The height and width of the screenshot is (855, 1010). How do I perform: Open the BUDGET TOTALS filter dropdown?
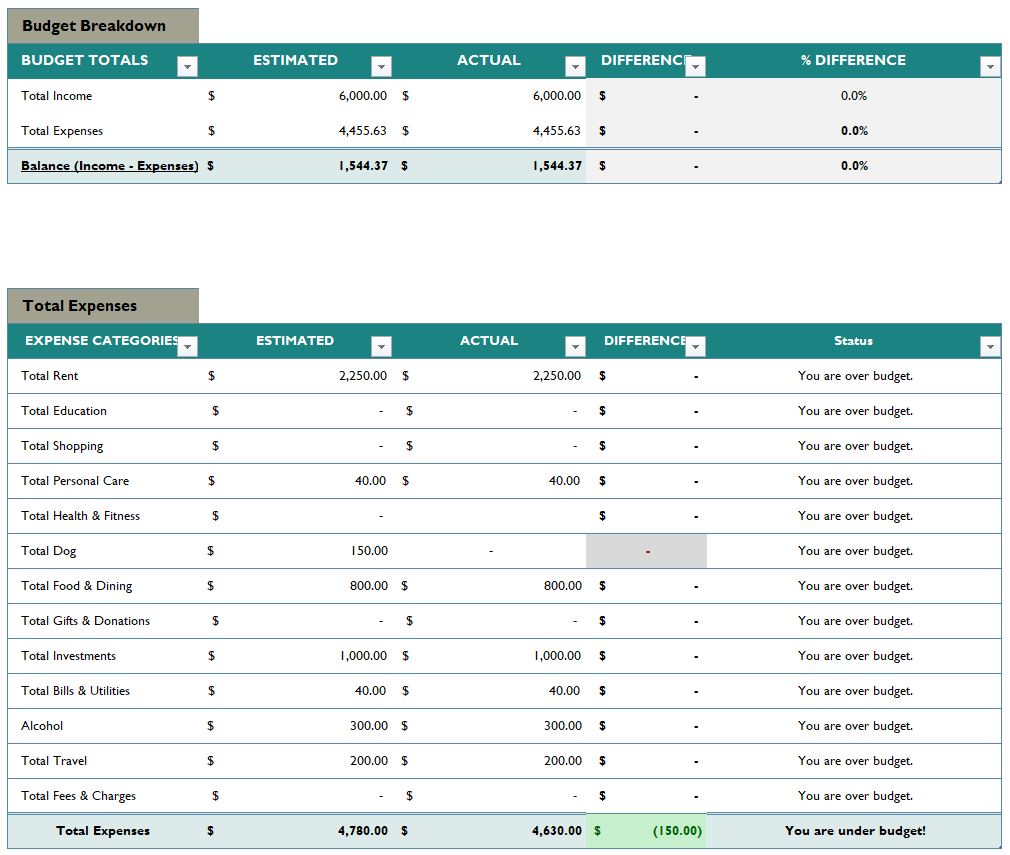187,66
